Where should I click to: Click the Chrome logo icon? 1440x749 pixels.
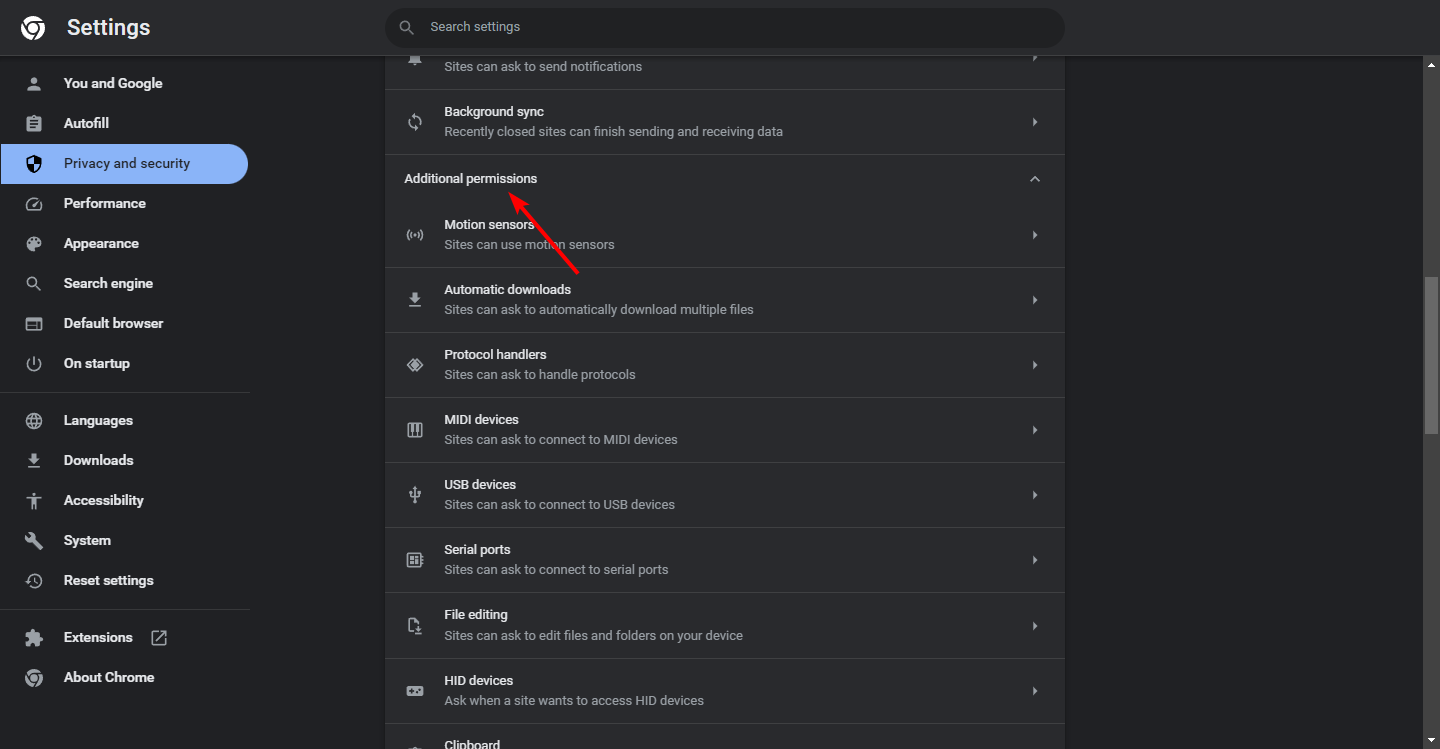coord(33,28)
